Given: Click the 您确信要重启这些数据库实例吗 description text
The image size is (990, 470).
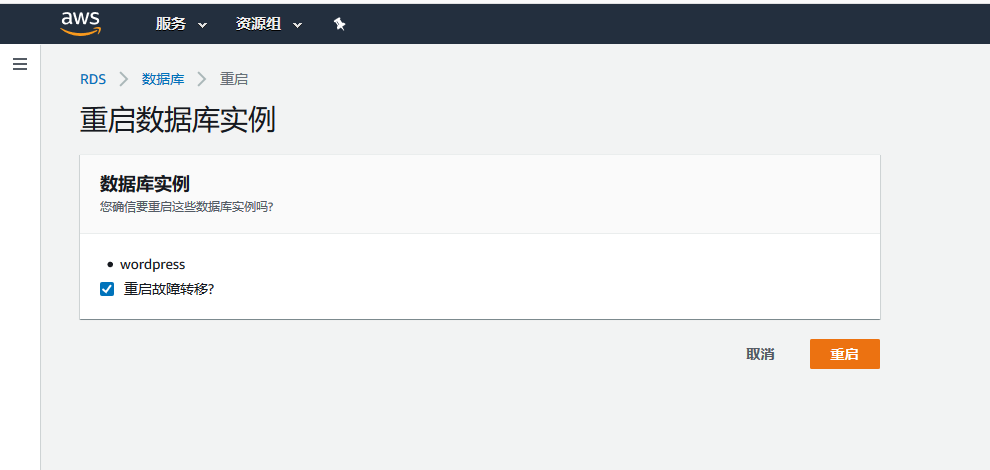Looking at the screenshot, I should [x=186, y=207].
